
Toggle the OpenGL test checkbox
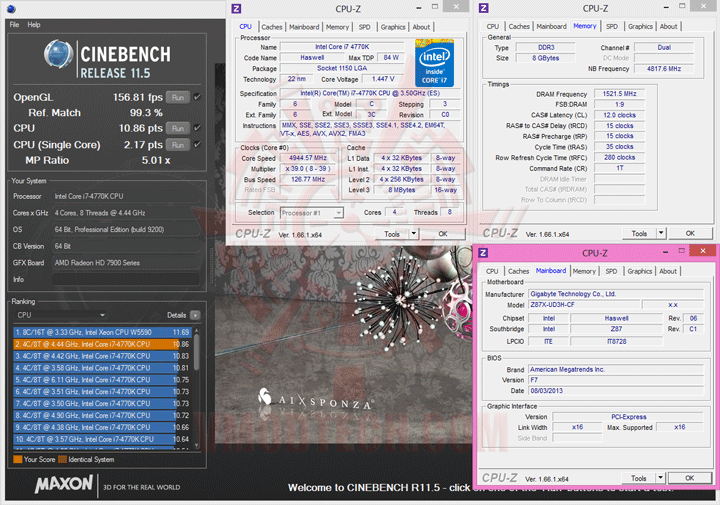coord(197,97)
